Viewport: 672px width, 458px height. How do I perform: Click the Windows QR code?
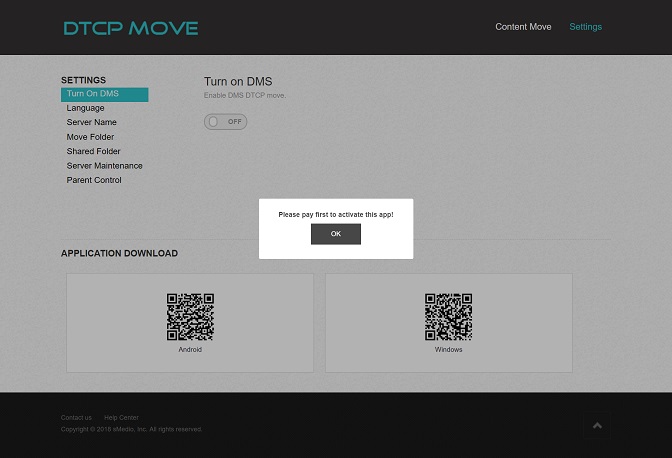(448, 317)
